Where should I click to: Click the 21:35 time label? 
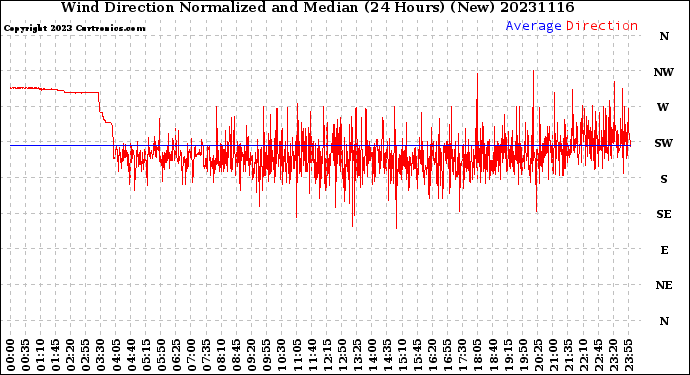(x=568, y=355)
